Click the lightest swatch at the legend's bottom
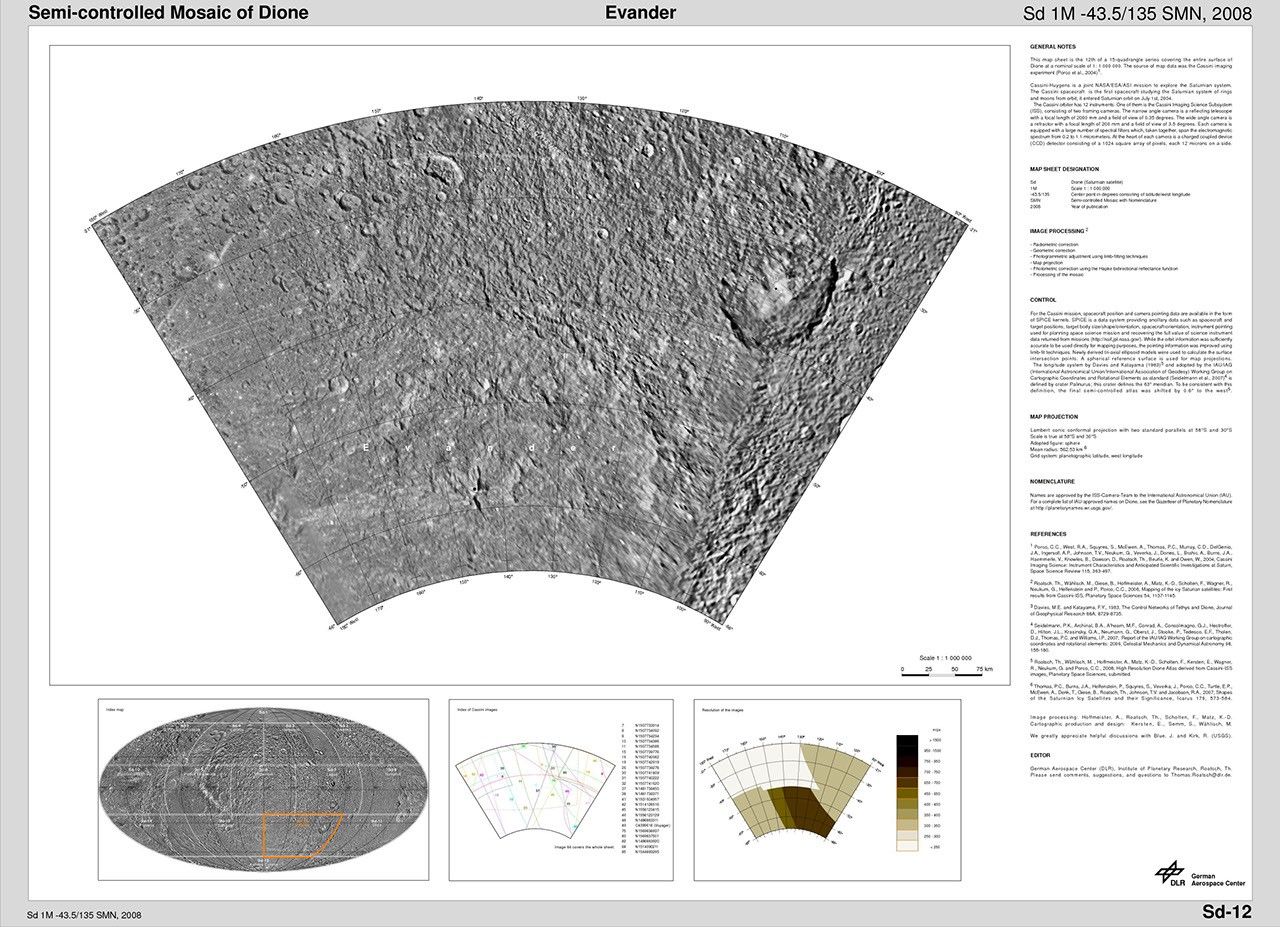This screenshot has width=1280, height=927. point(908,846)
